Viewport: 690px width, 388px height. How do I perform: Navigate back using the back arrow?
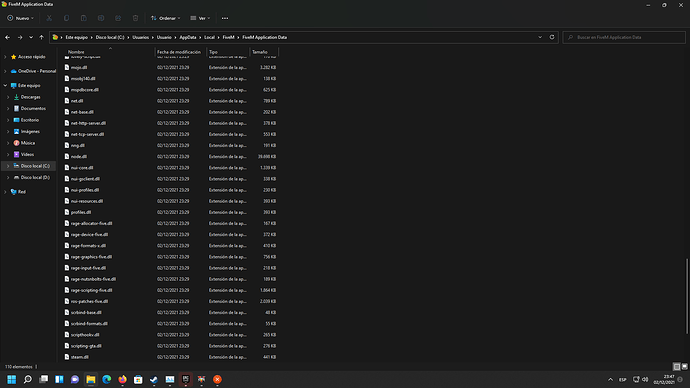[7, 37]
